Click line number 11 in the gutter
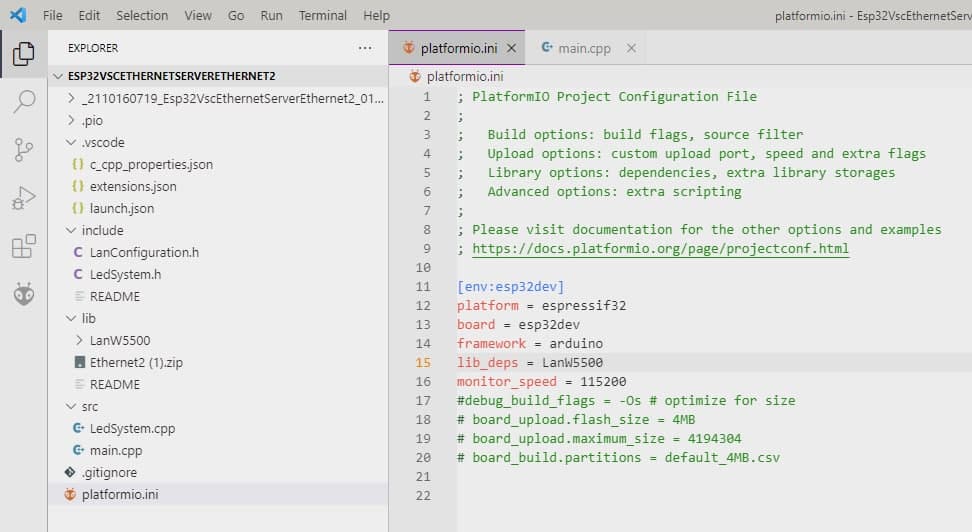972x532 pixels. [x=423, y=286]
